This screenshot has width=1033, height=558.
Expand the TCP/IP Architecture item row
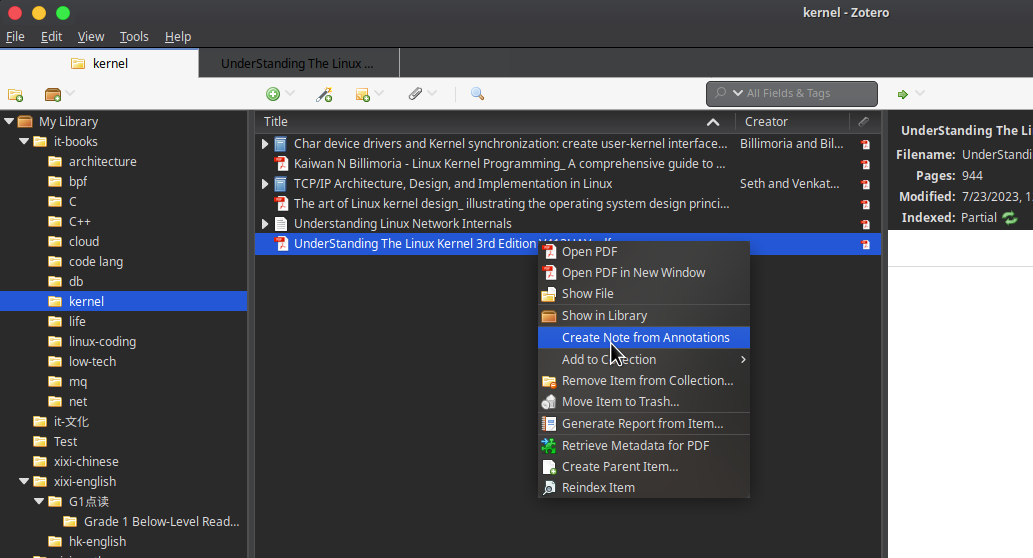265,184
